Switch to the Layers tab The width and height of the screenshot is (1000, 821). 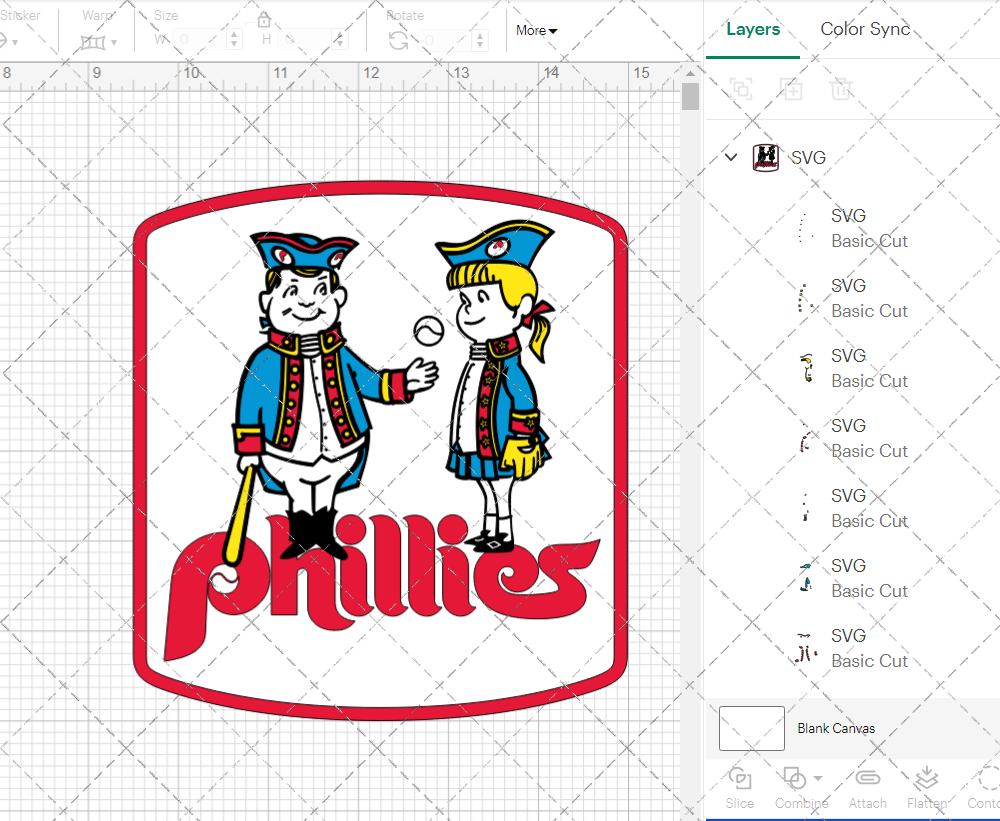tap(753, 29)
